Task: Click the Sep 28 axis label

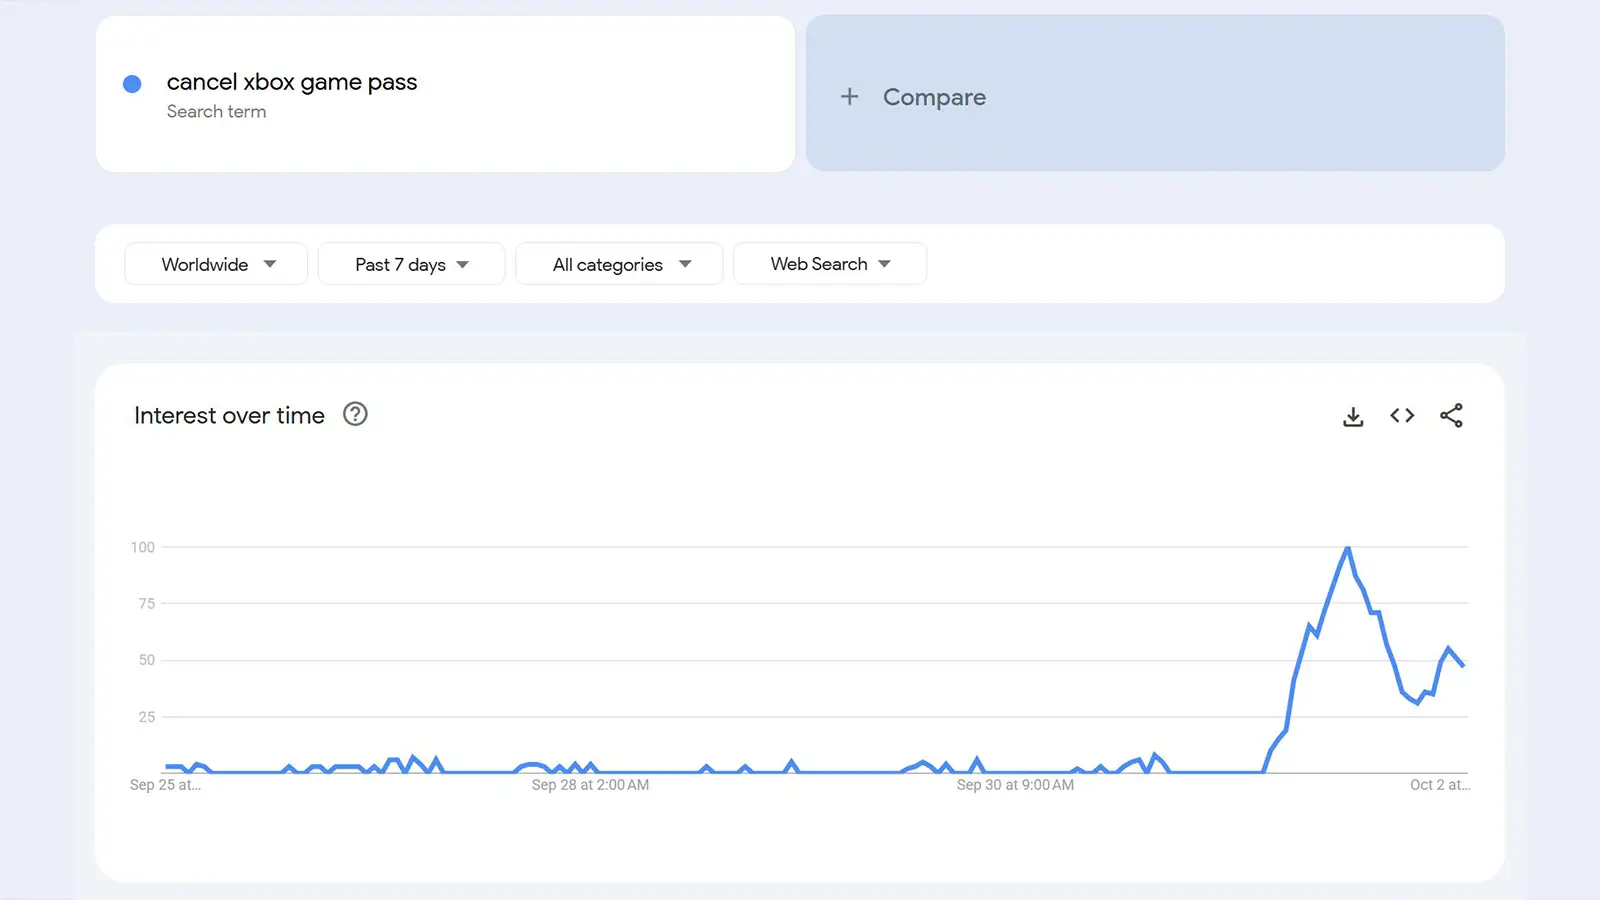Action: 589,785
